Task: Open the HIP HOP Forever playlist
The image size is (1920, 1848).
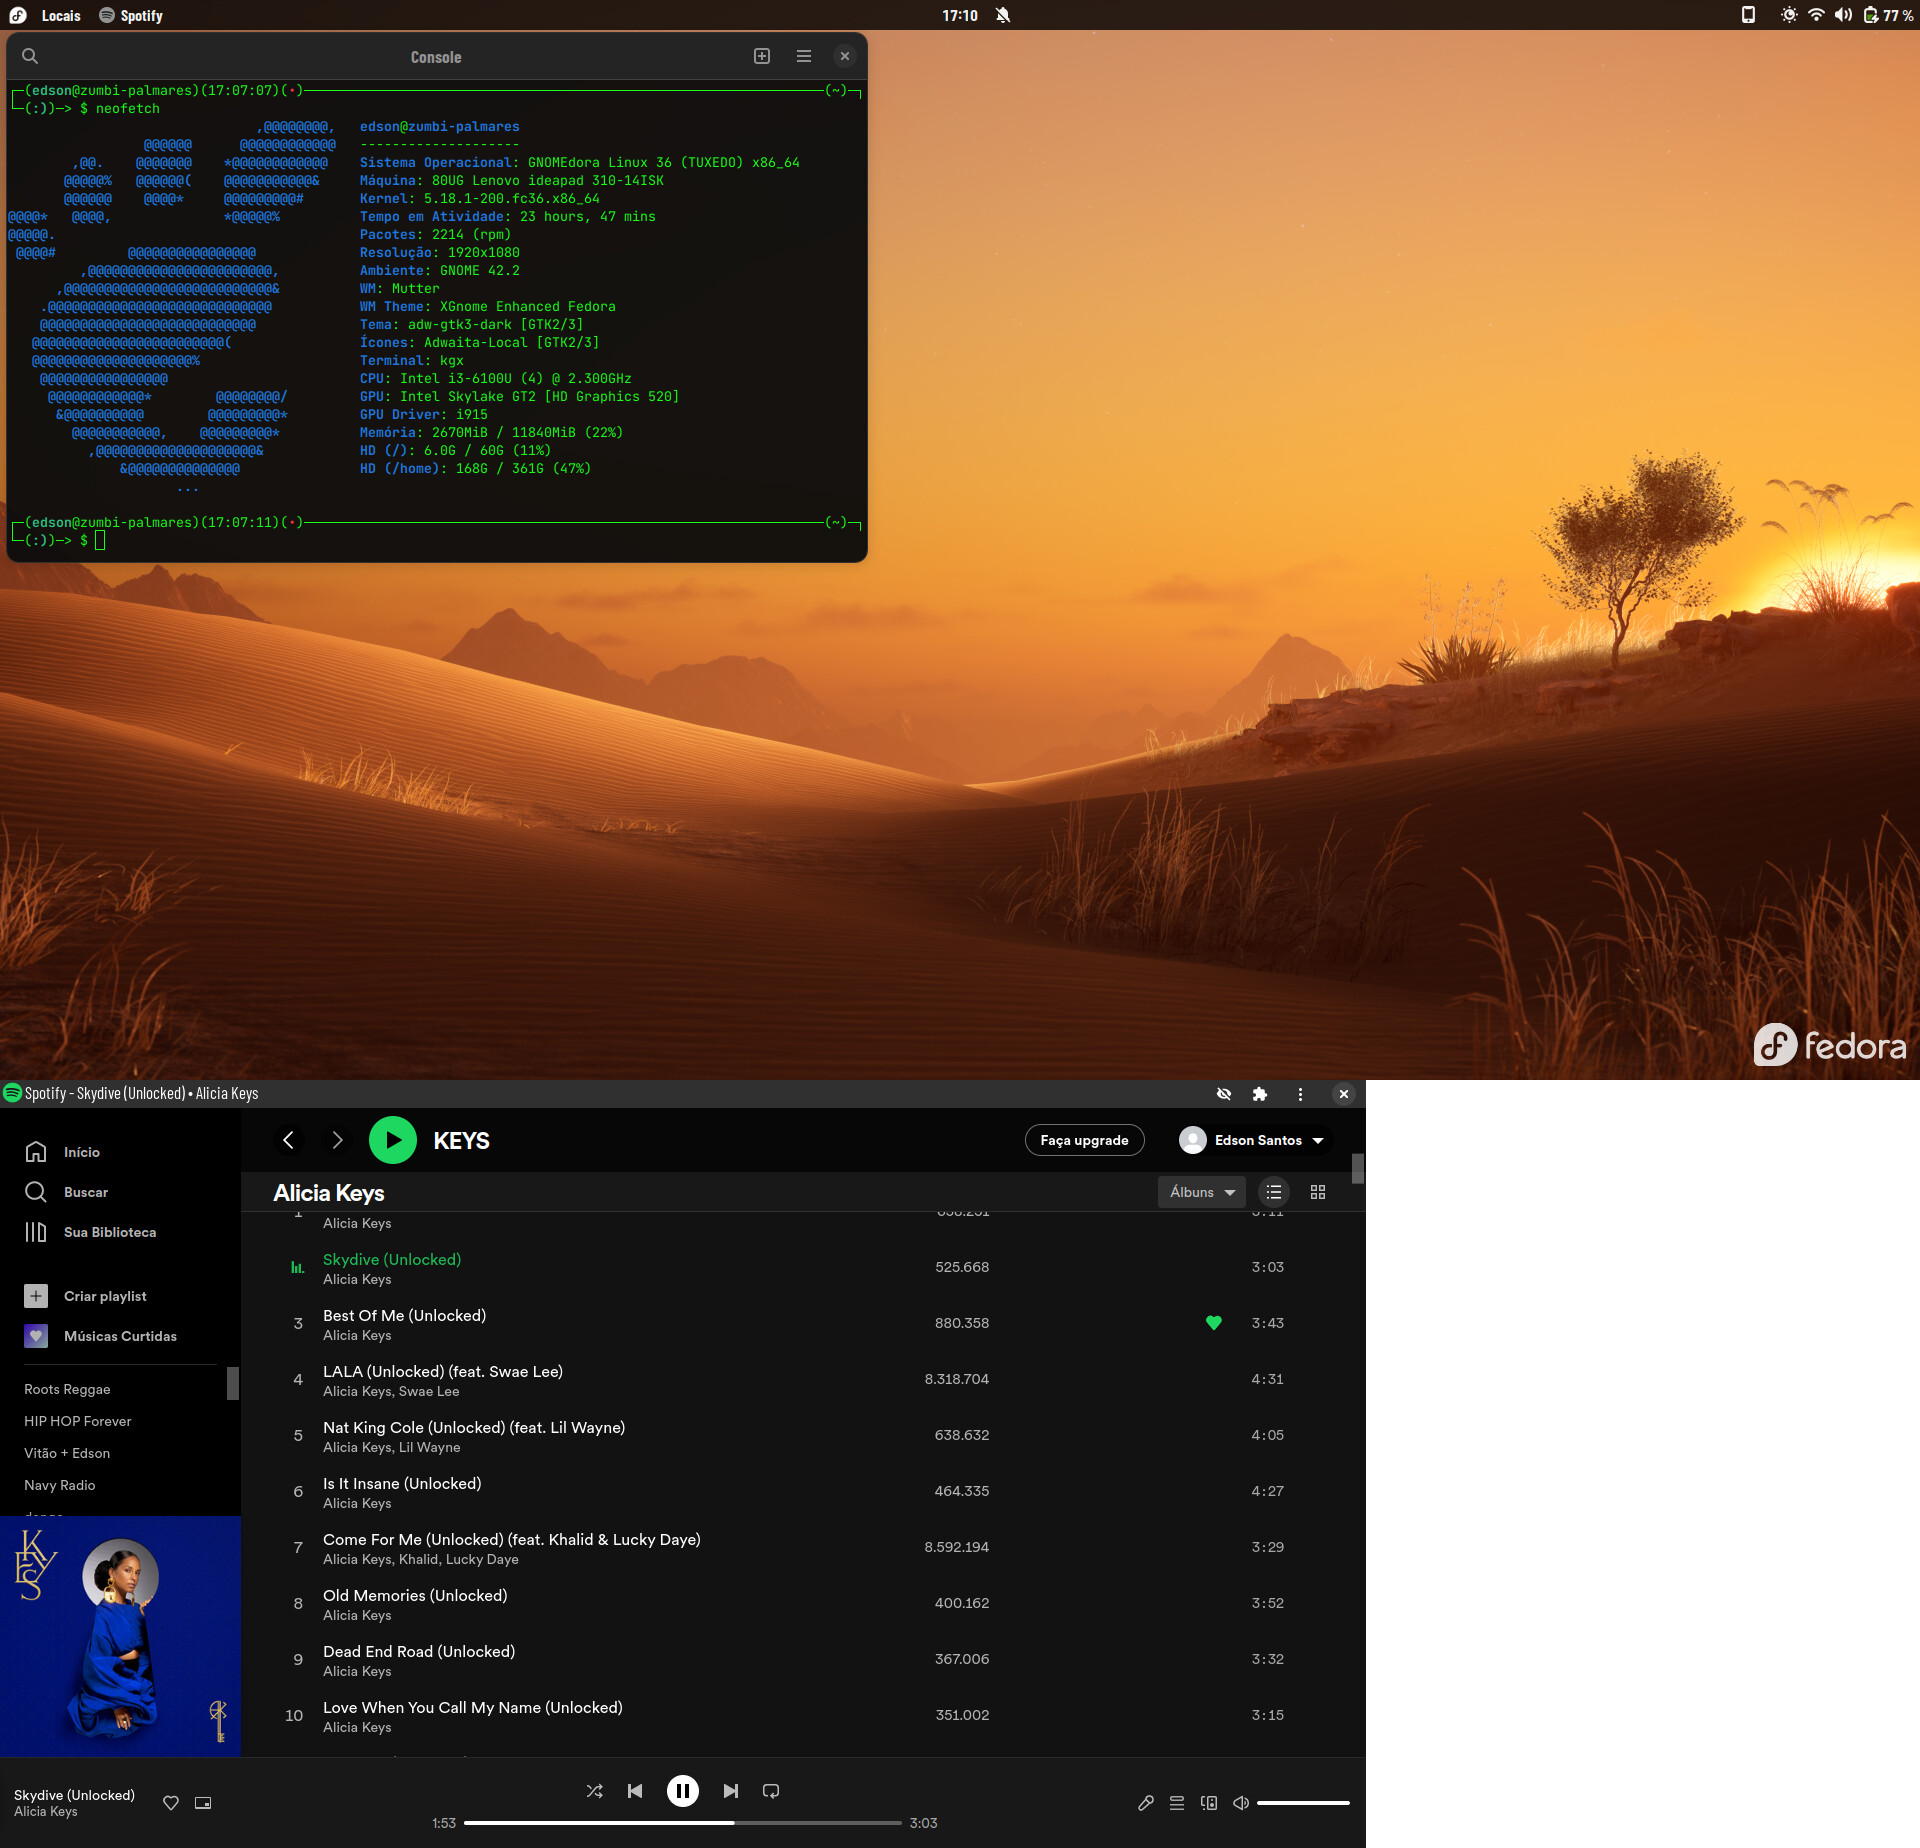Action: click(78, 1421)
